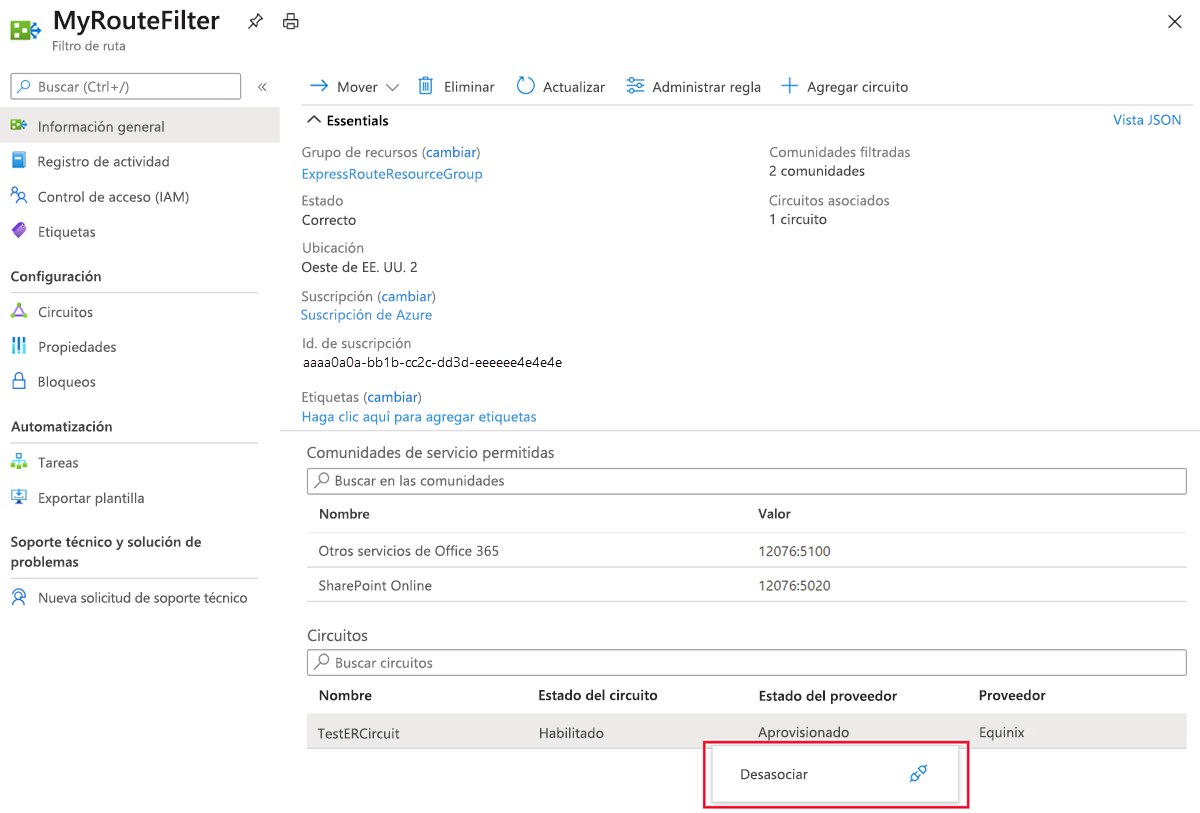This screenshot has height=813, width=1200.
Task: Pin MyRouteFilter using the pin icon
Action: pyautogui.click(x=255, y=21)
